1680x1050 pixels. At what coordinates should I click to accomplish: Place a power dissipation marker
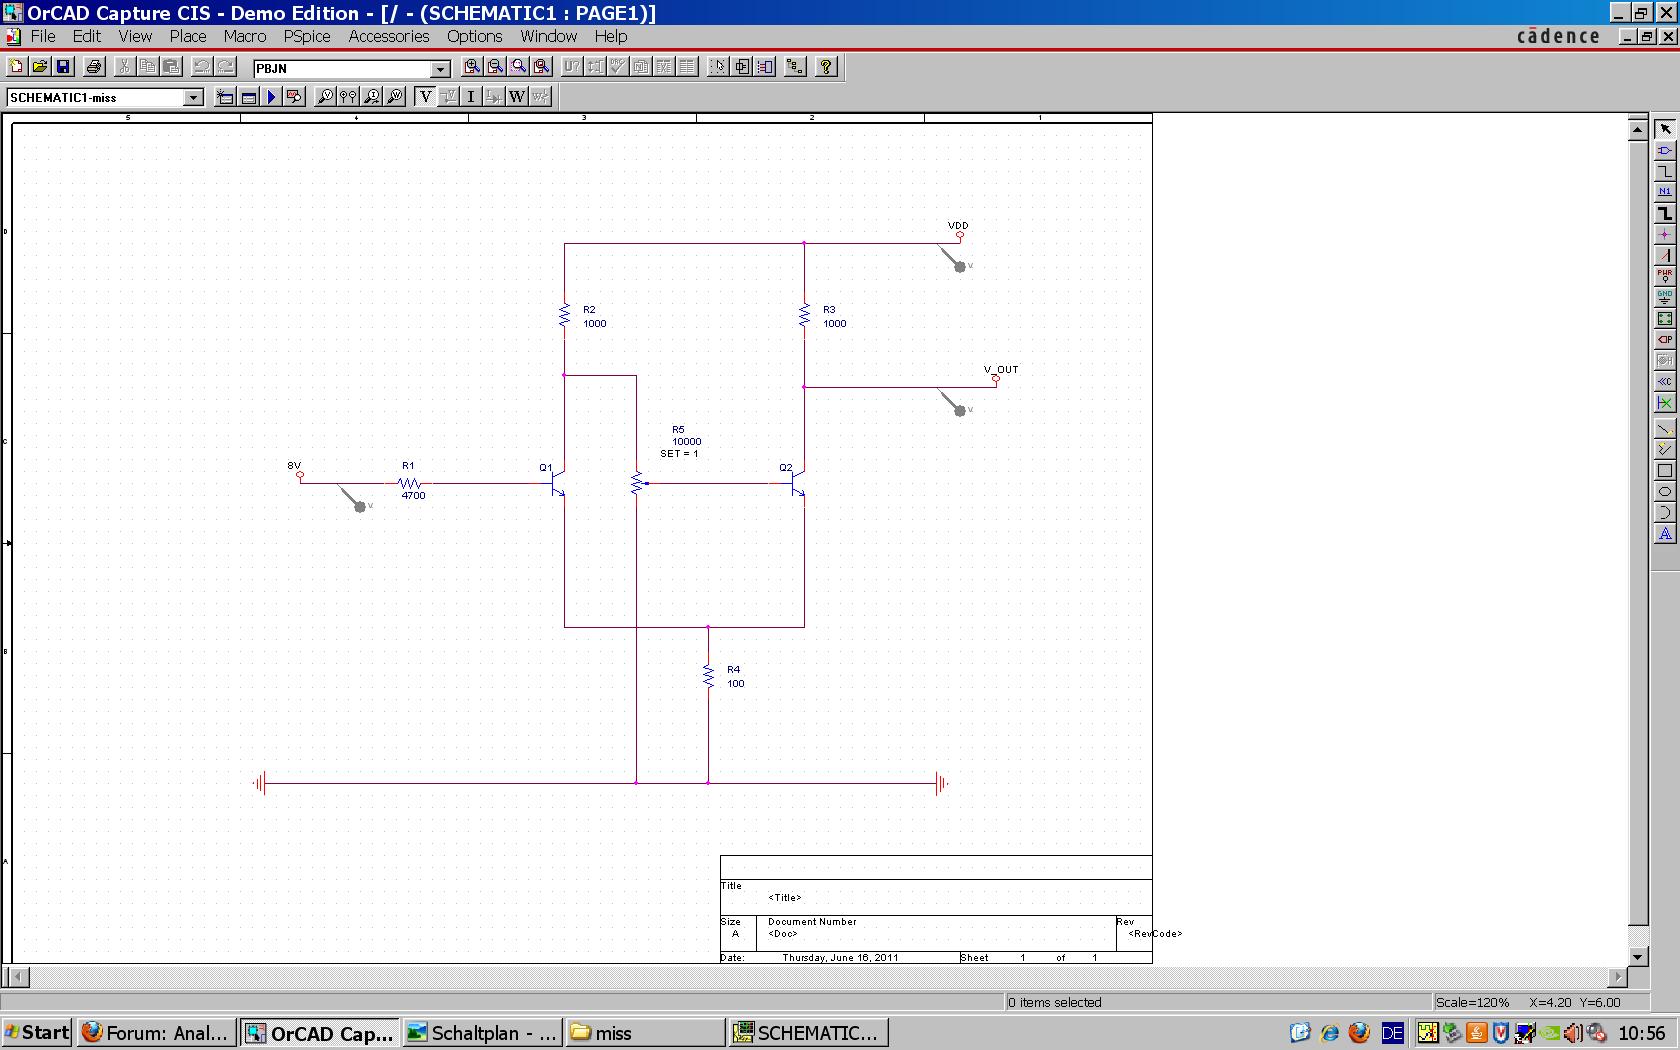394,97
